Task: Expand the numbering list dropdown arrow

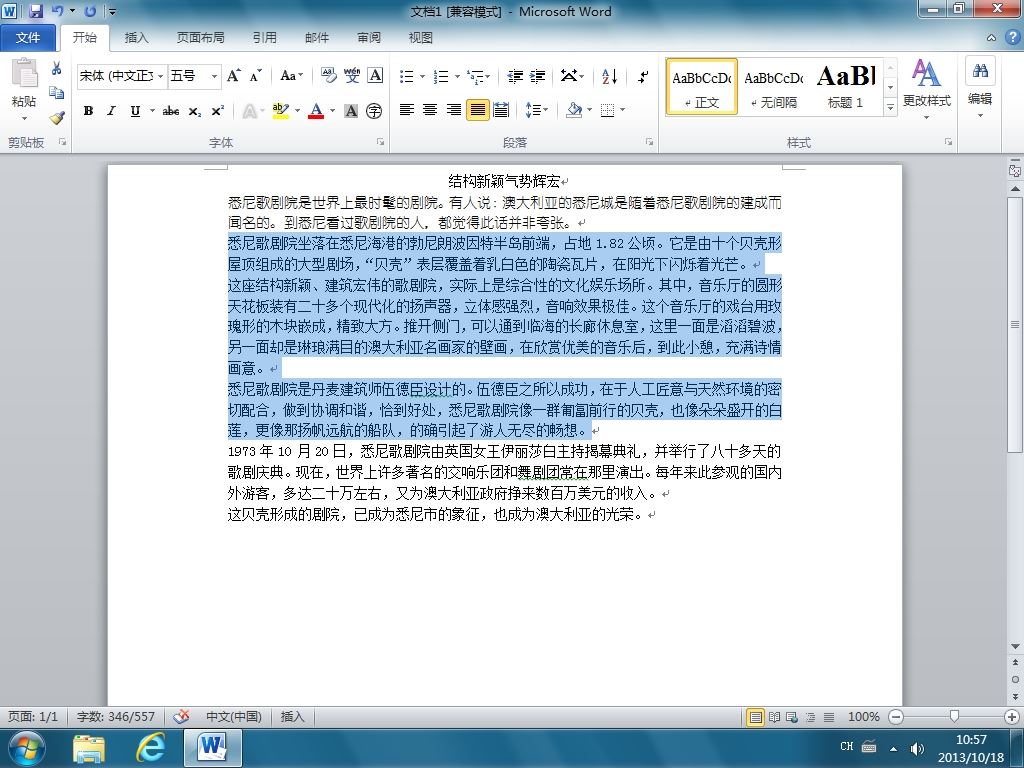Action: pyautogui.click(x=457, y=76)
